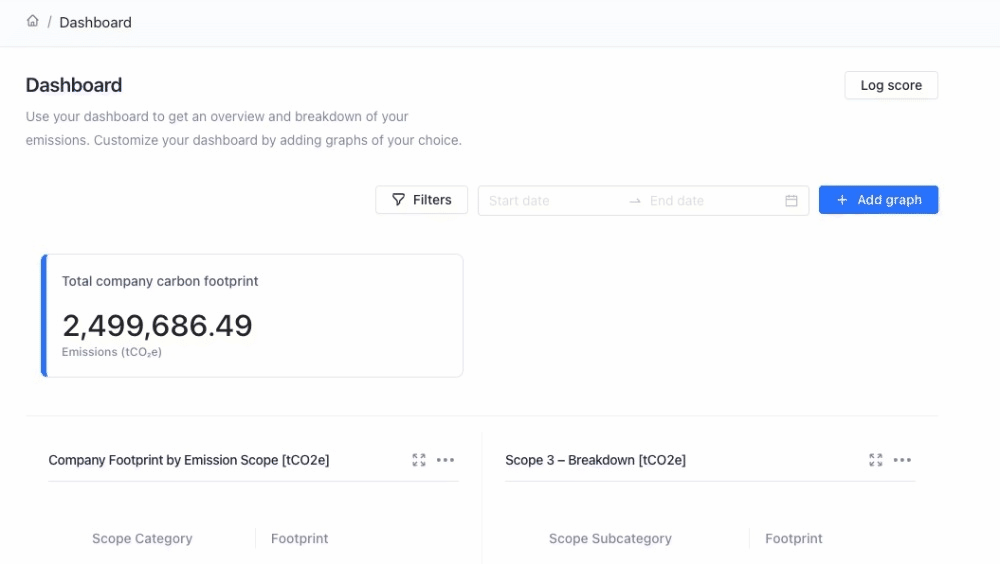Click the Add graph button

coord(878,200)
